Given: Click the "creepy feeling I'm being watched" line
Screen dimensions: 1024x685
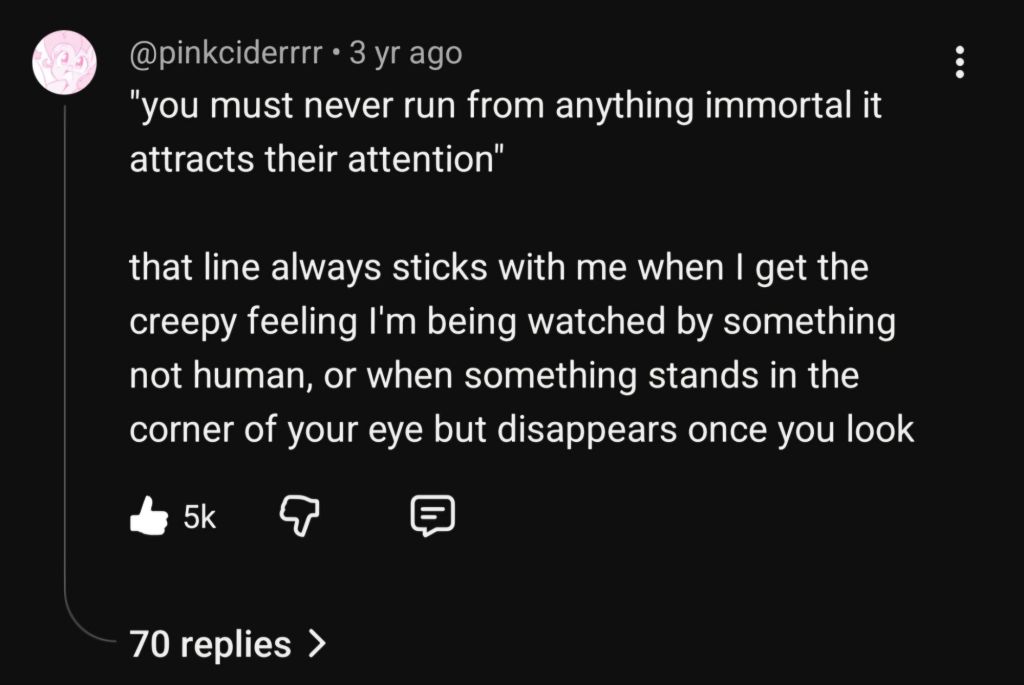Looking at the screenshot, I should (x=511, y=322).
